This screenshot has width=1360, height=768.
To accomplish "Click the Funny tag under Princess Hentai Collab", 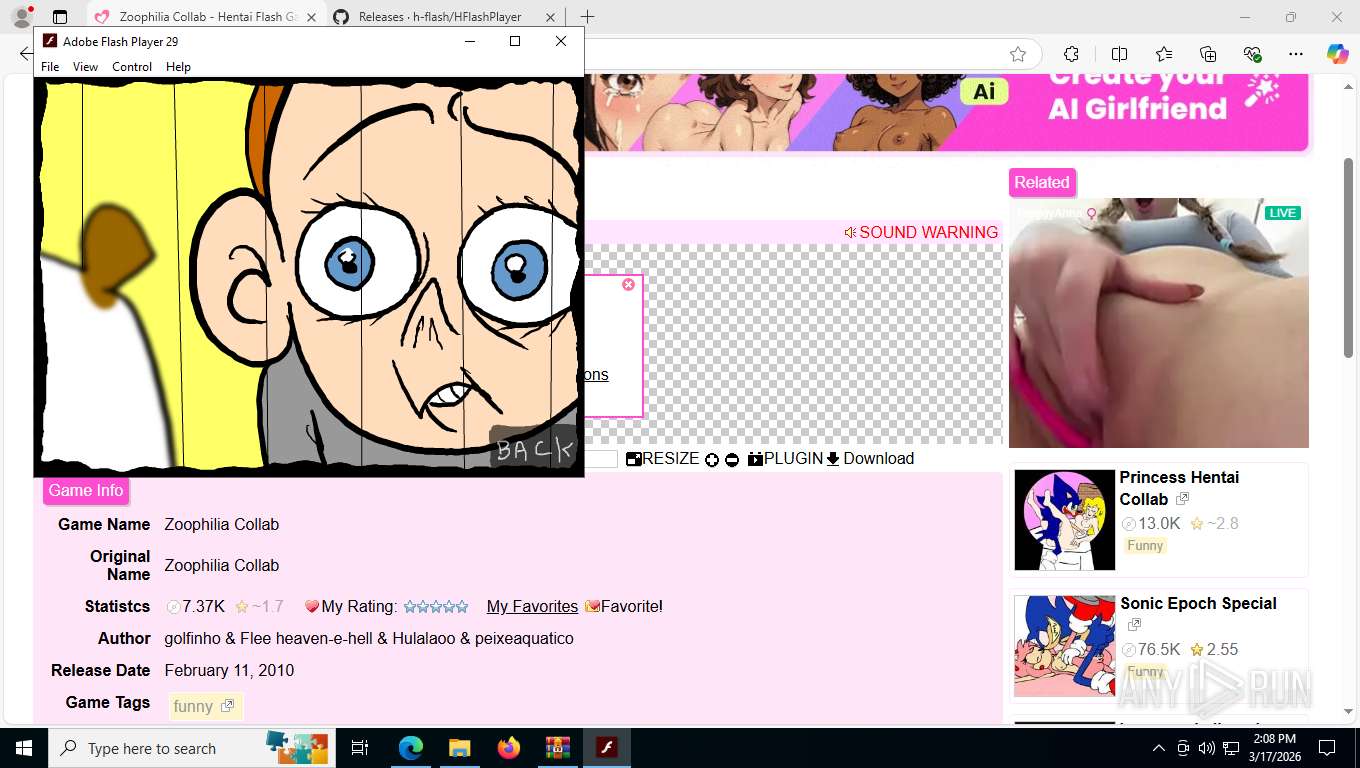I will point(1145,546).
